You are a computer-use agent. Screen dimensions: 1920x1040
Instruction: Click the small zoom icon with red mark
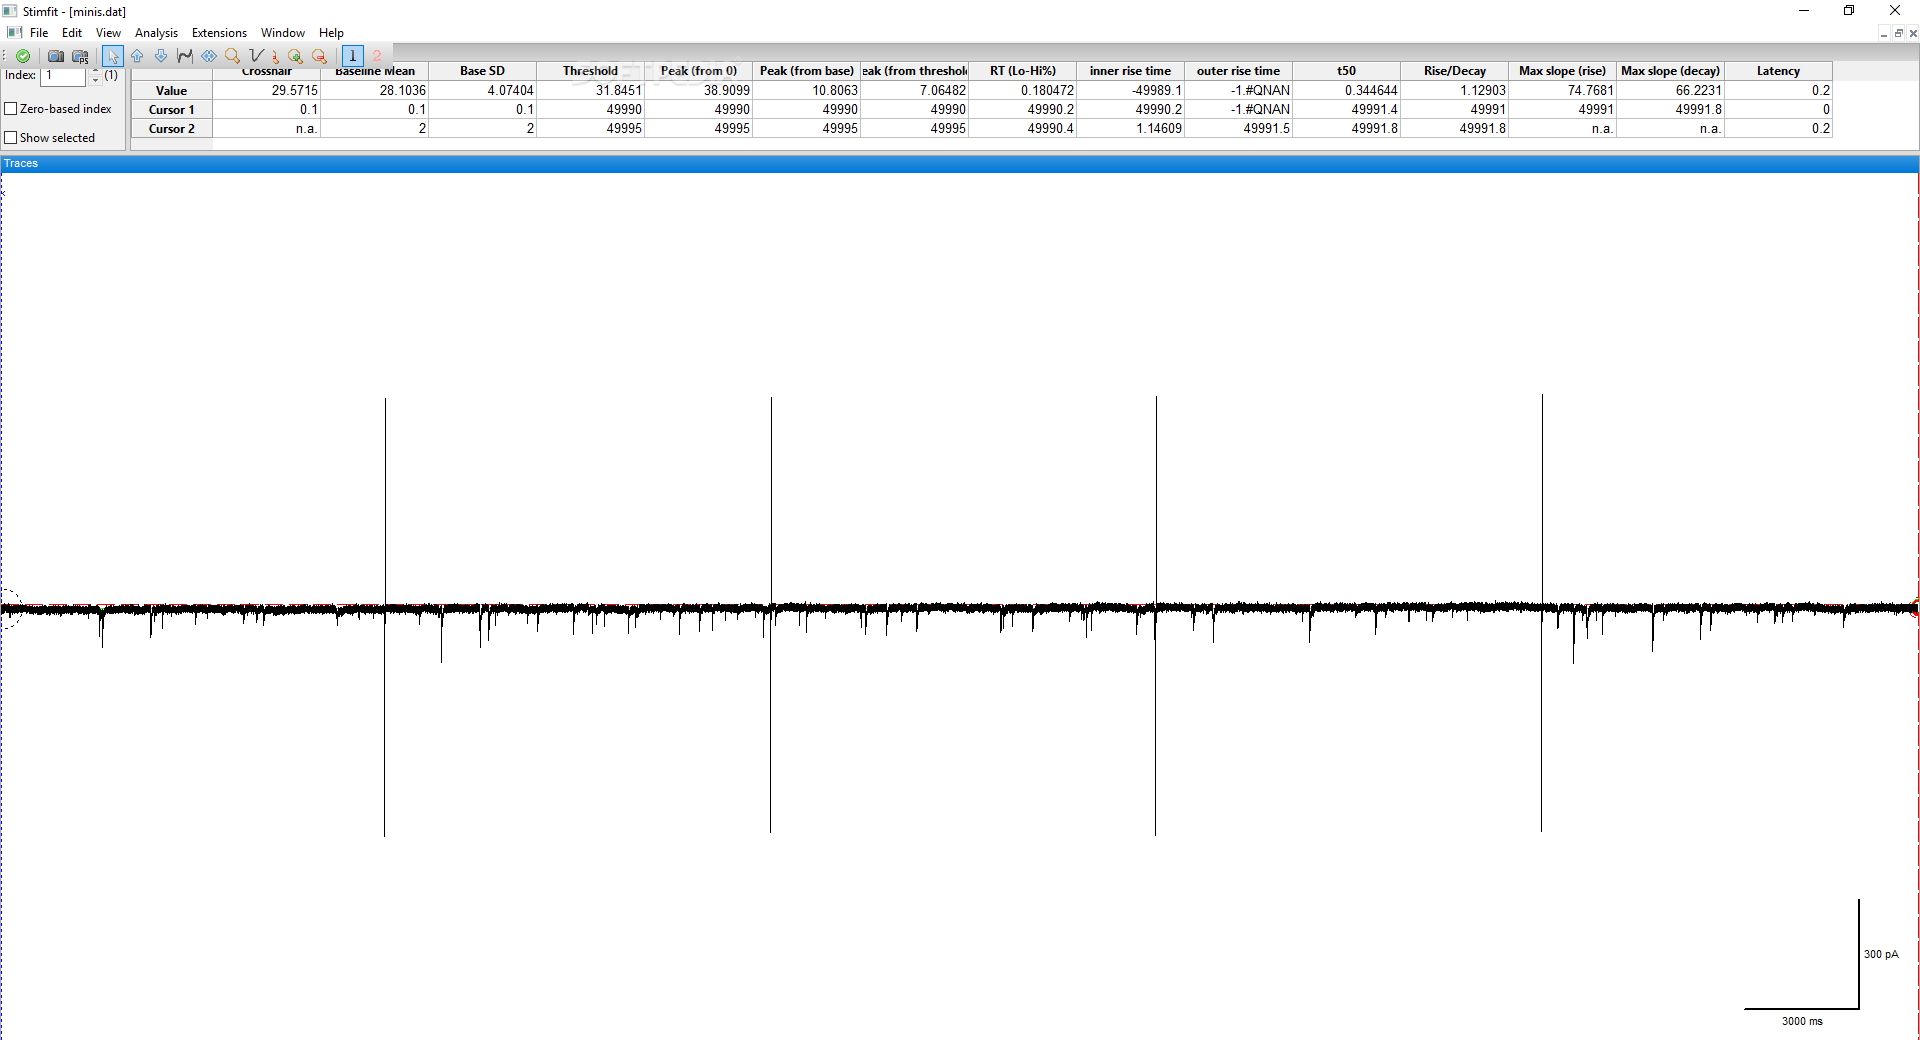point(275,57)
